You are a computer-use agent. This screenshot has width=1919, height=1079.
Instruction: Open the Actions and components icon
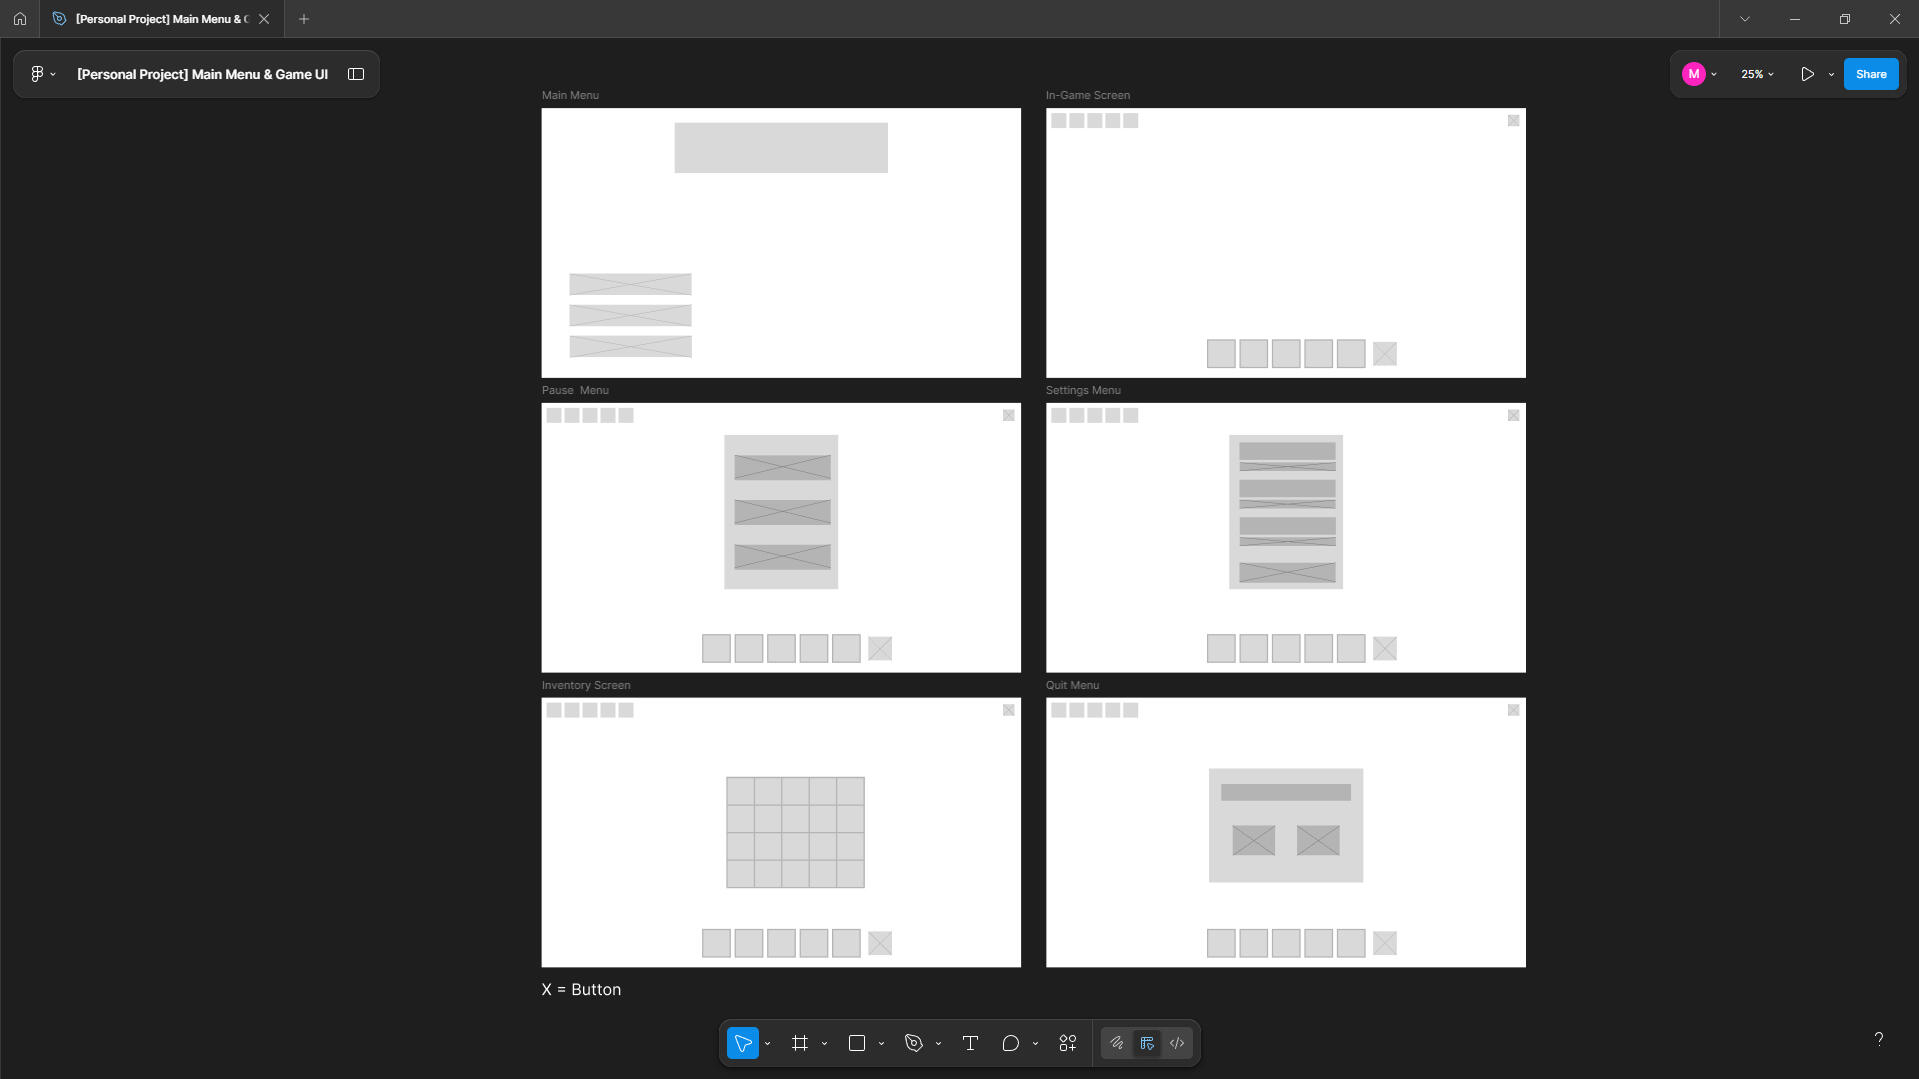1068,1043
